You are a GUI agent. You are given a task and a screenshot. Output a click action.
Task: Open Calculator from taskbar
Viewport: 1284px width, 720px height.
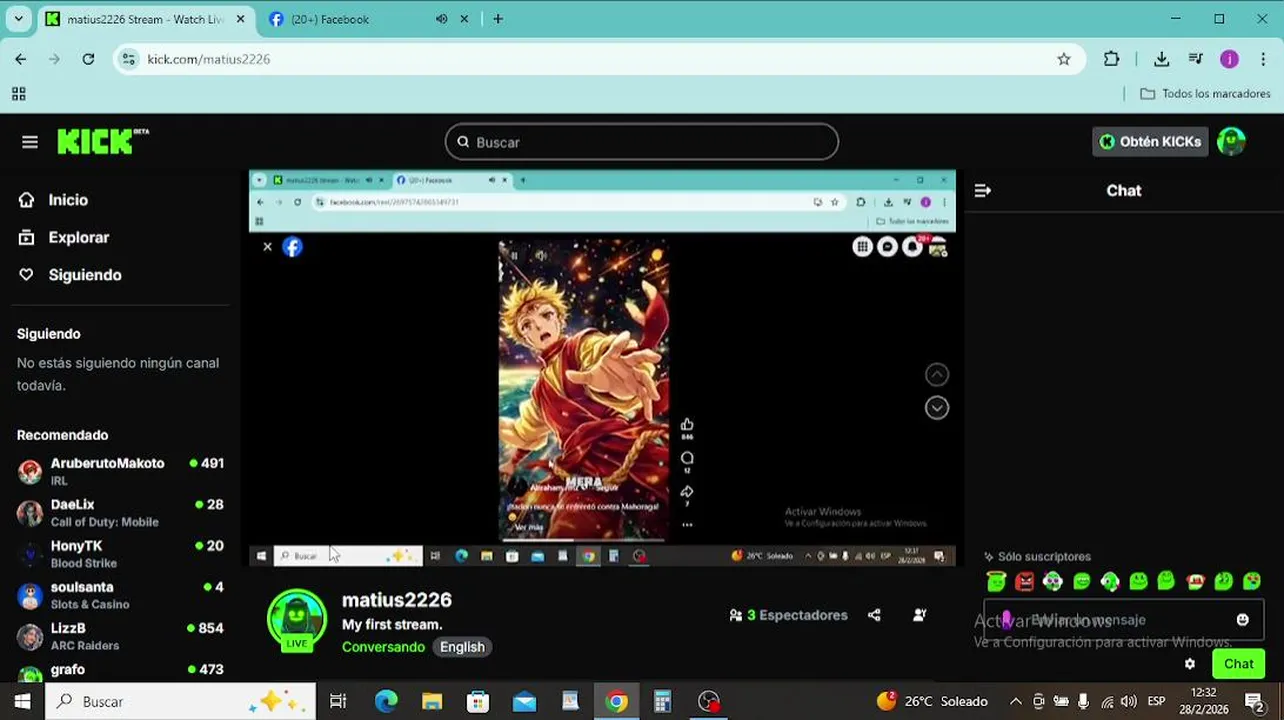[662, 702]
